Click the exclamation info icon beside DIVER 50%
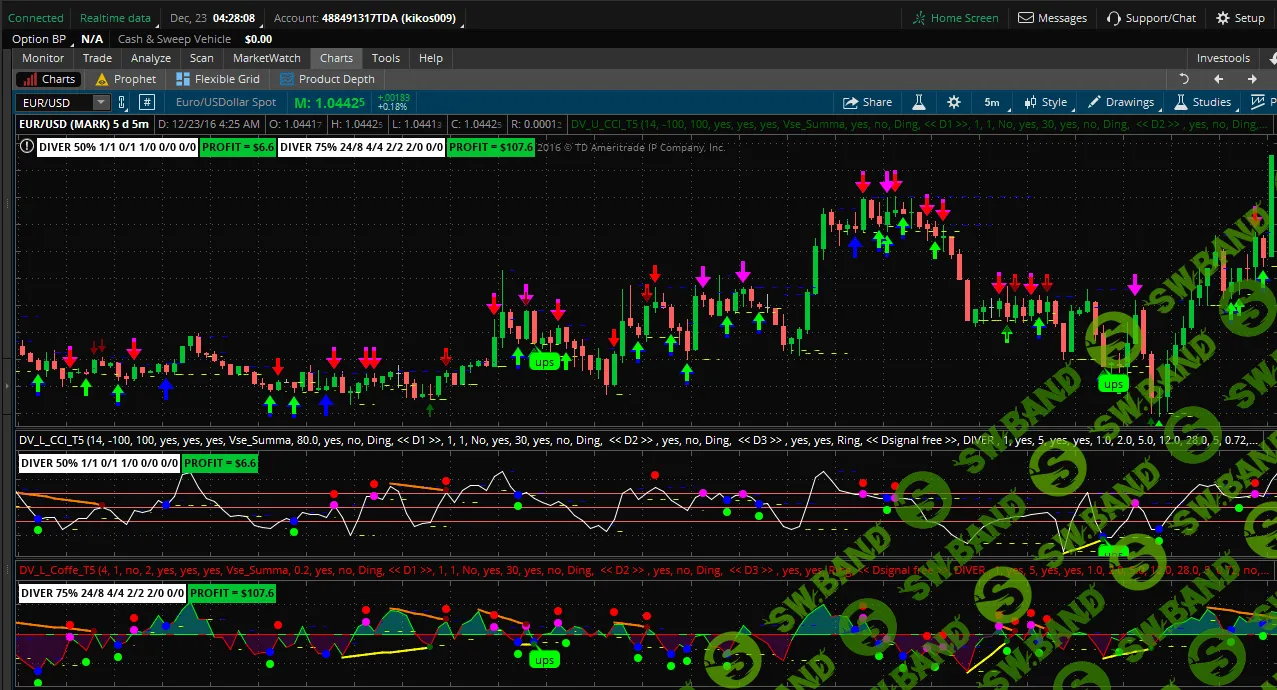 tap(27, 147)
